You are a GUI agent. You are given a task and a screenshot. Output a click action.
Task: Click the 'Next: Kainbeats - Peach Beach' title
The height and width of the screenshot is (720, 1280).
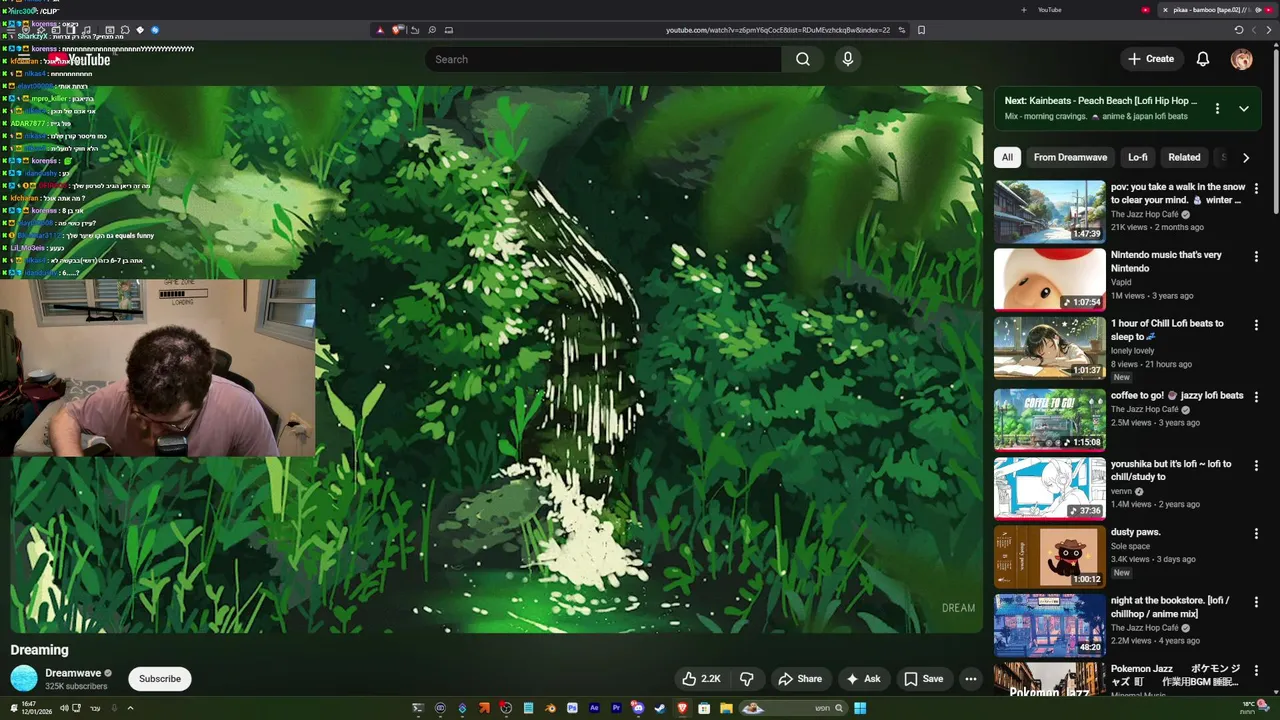tap(1100, 101)
